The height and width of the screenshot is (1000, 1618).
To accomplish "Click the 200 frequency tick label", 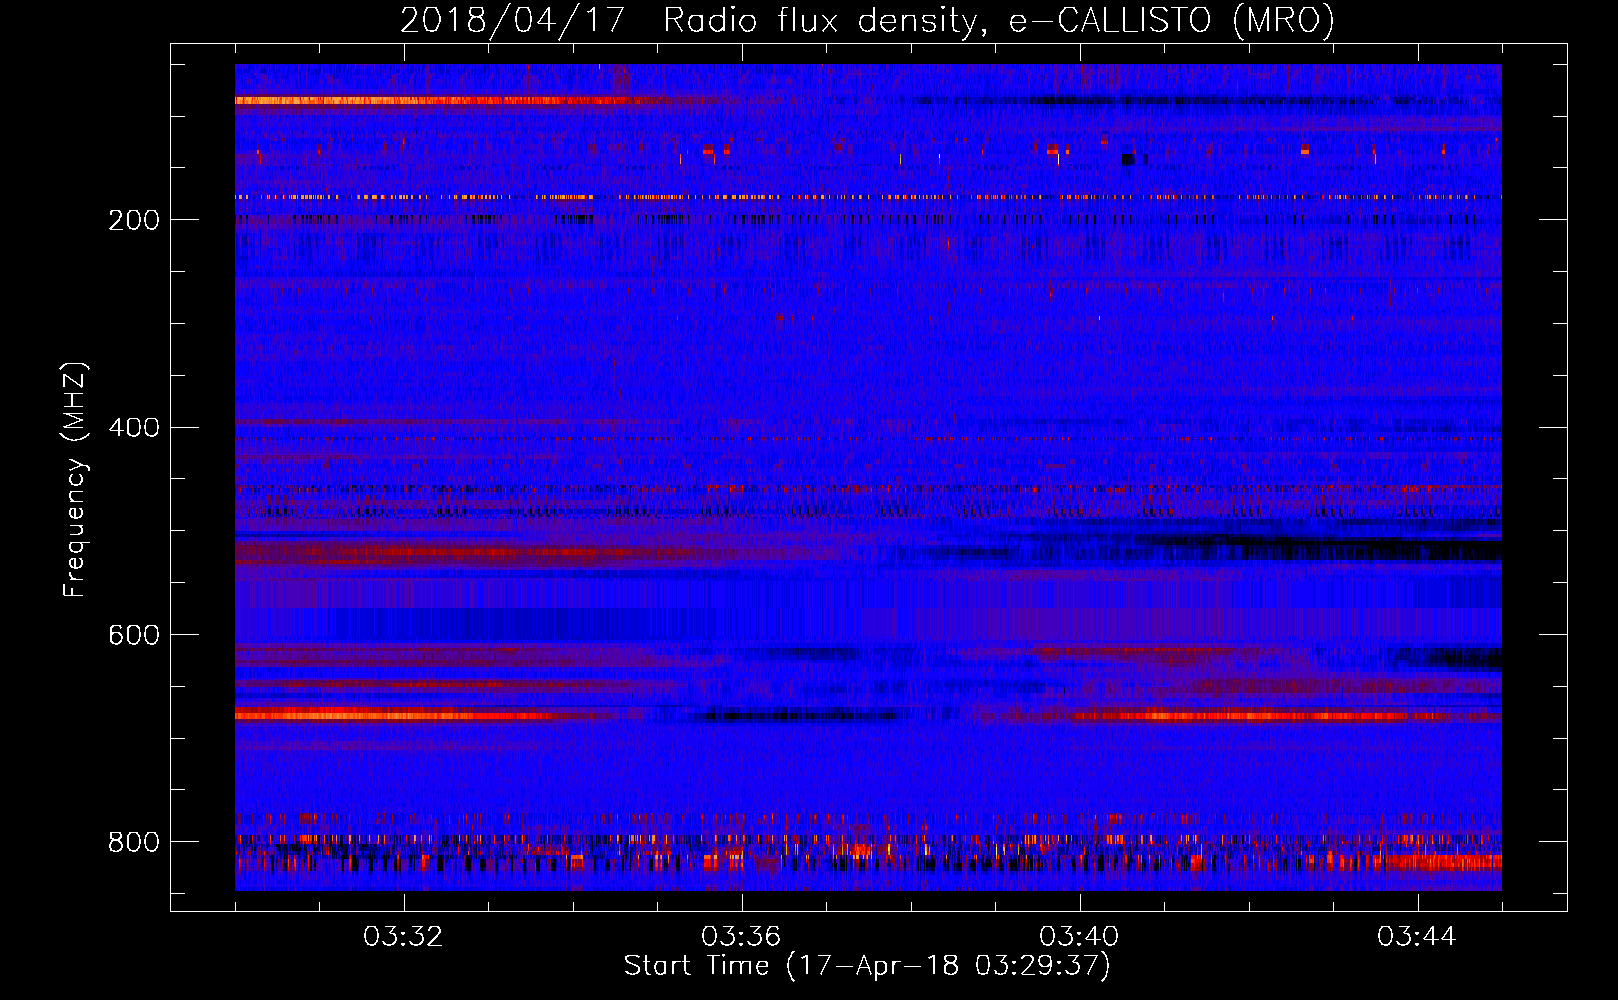I will coord(134,220).
